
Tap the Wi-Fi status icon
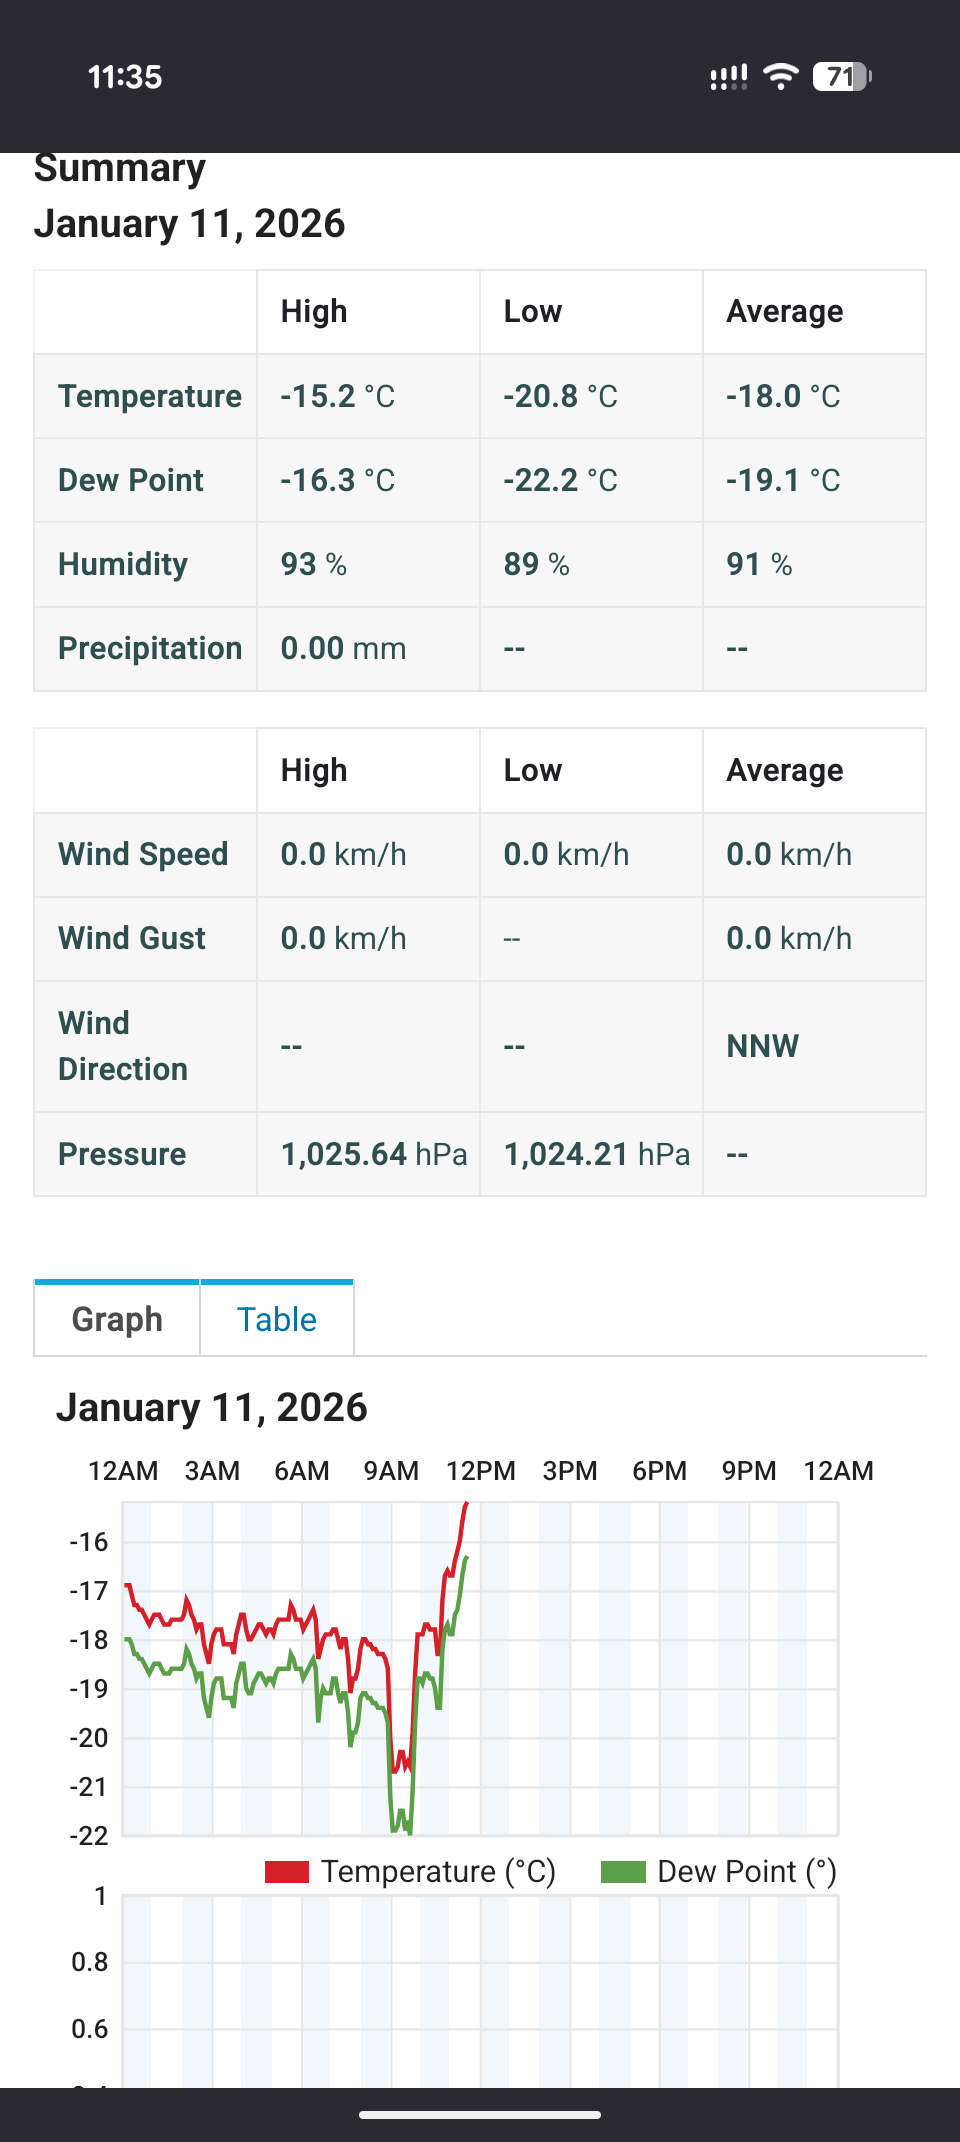[x=780, y=77]
